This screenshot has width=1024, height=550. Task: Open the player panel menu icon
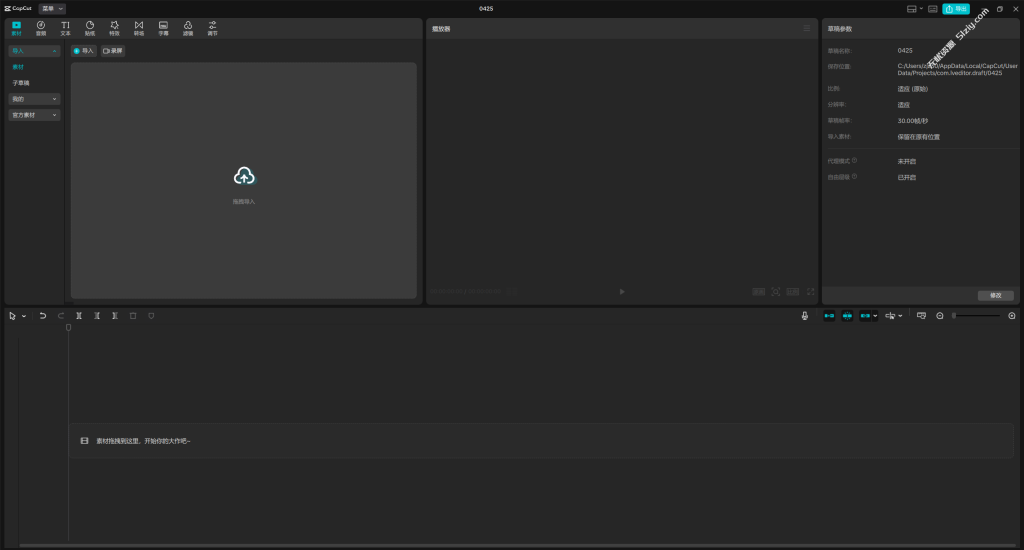(807, 29)
